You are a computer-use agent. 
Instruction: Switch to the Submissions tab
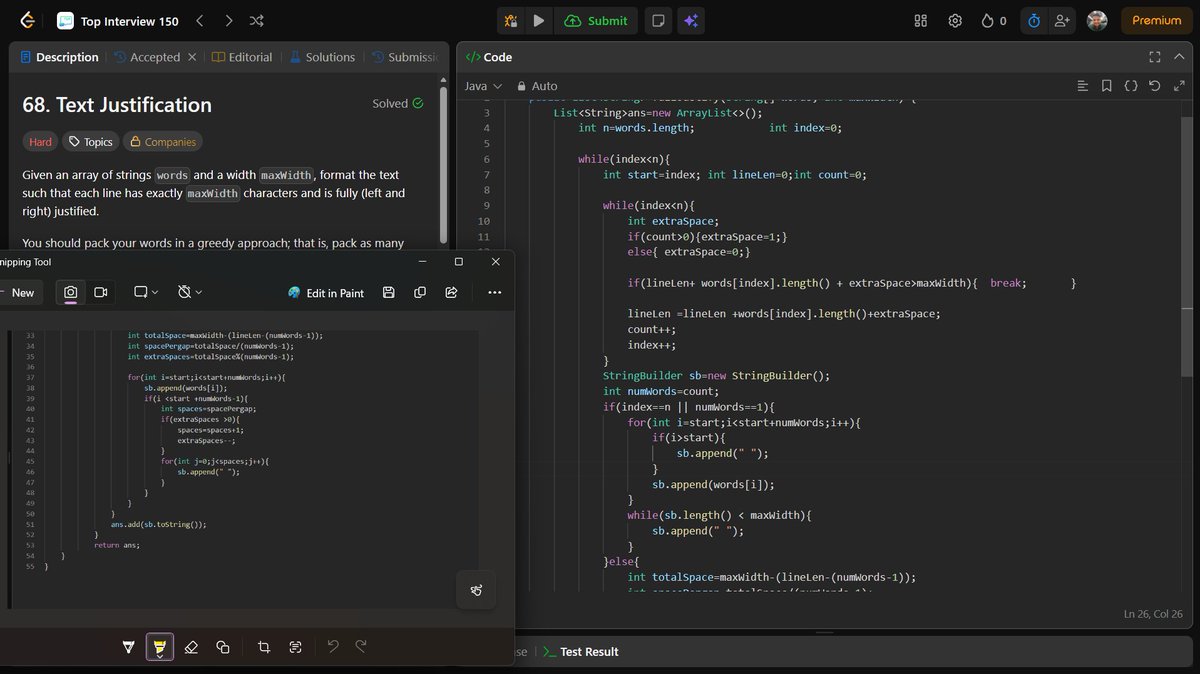pyautogui.click(x=405, y=57)
